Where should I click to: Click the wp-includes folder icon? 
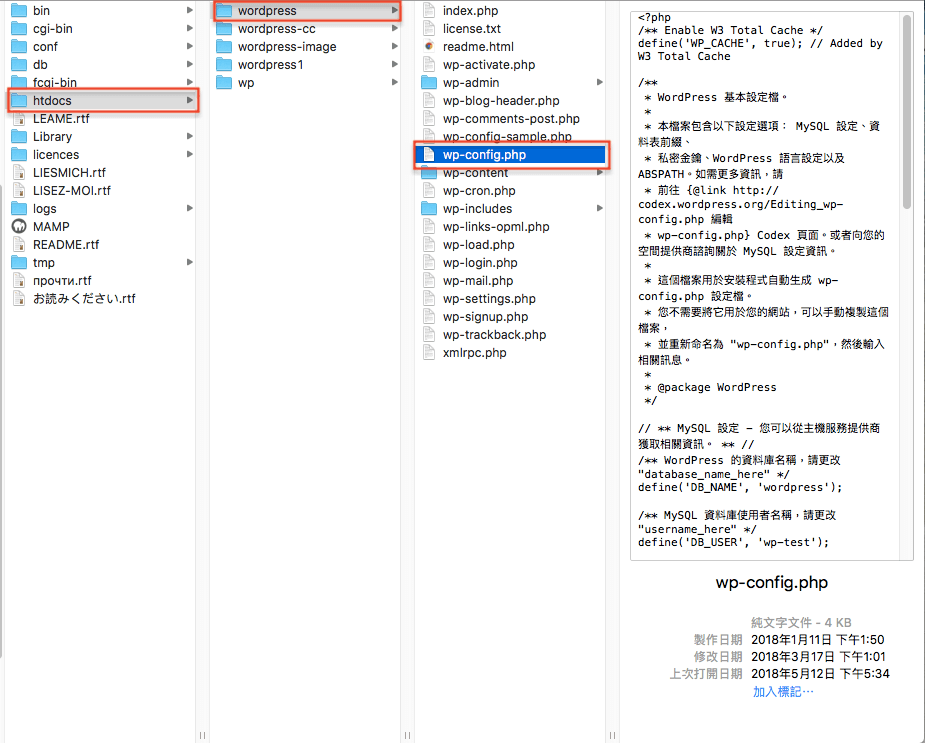click(429, 208)
